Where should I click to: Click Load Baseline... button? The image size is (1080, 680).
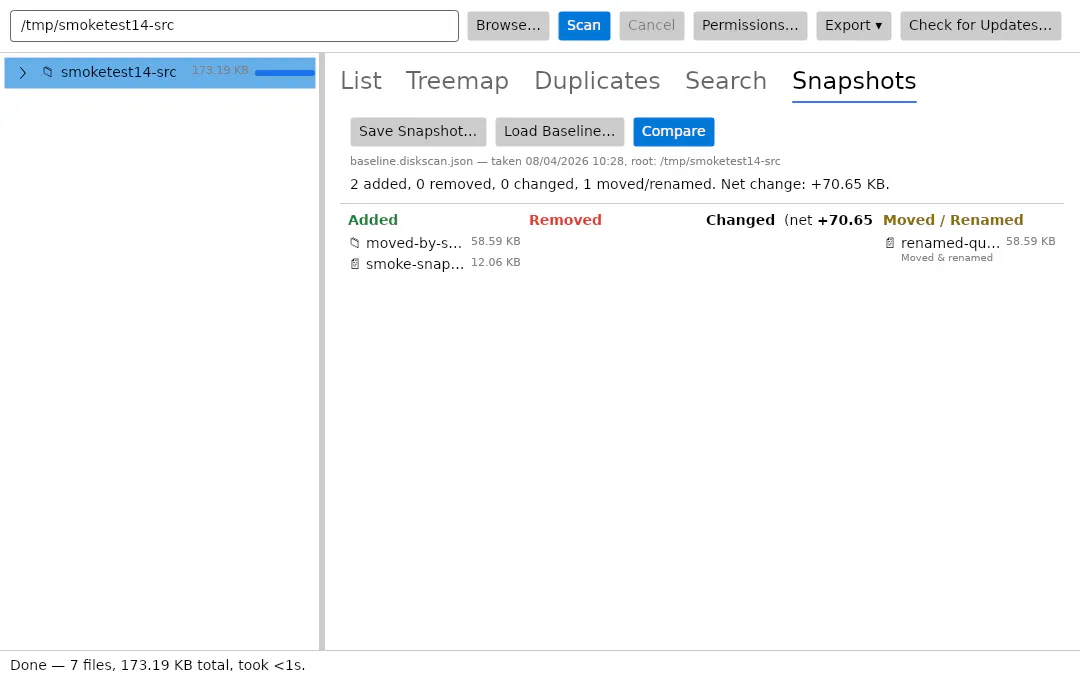click(x=560, y=132)
